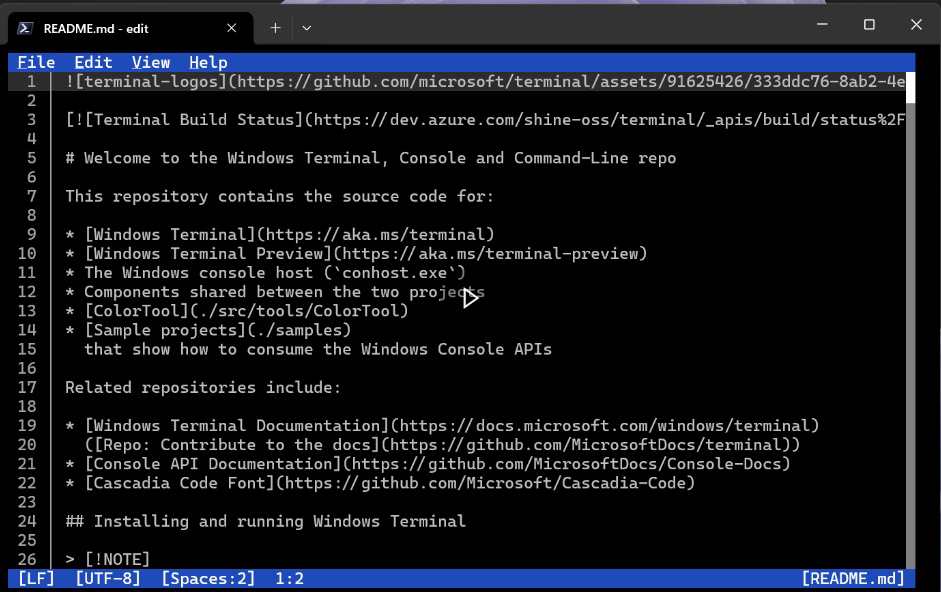
Task: Toggle the LF line ending indicator
Action: [x=36, y=579]
